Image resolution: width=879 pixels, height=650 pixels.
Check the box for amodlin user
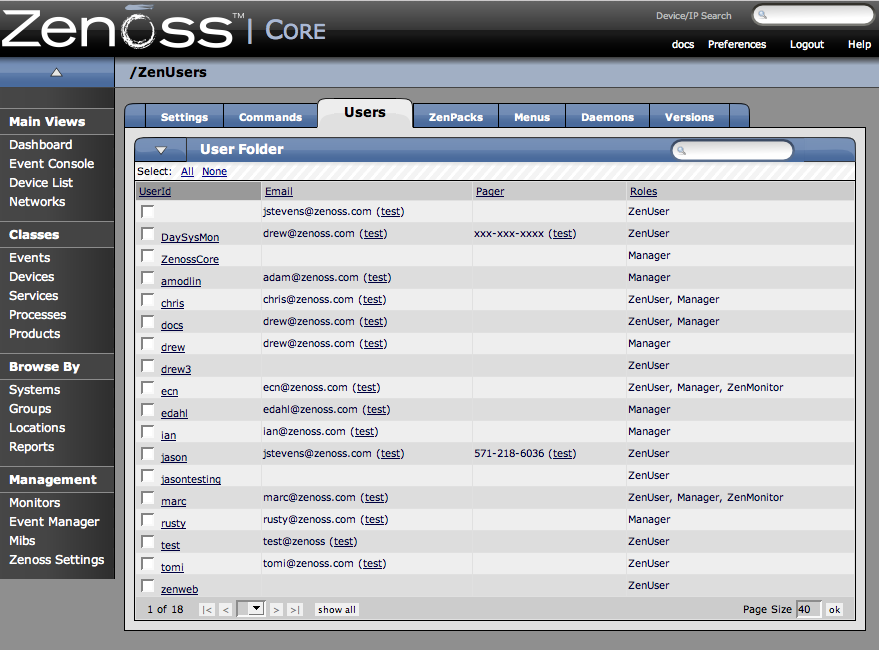147,278
